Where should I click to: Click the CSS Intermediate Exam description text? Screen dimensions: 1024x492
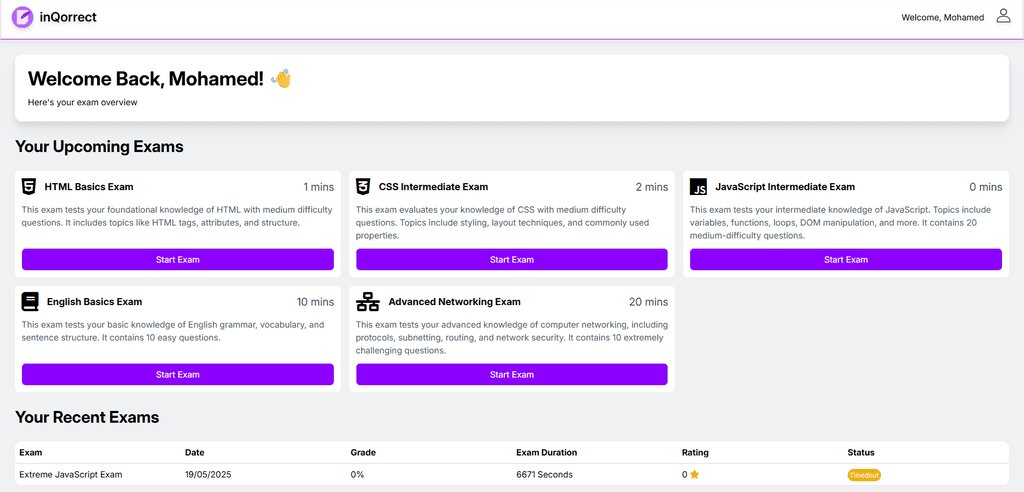[x=503, y=223]
